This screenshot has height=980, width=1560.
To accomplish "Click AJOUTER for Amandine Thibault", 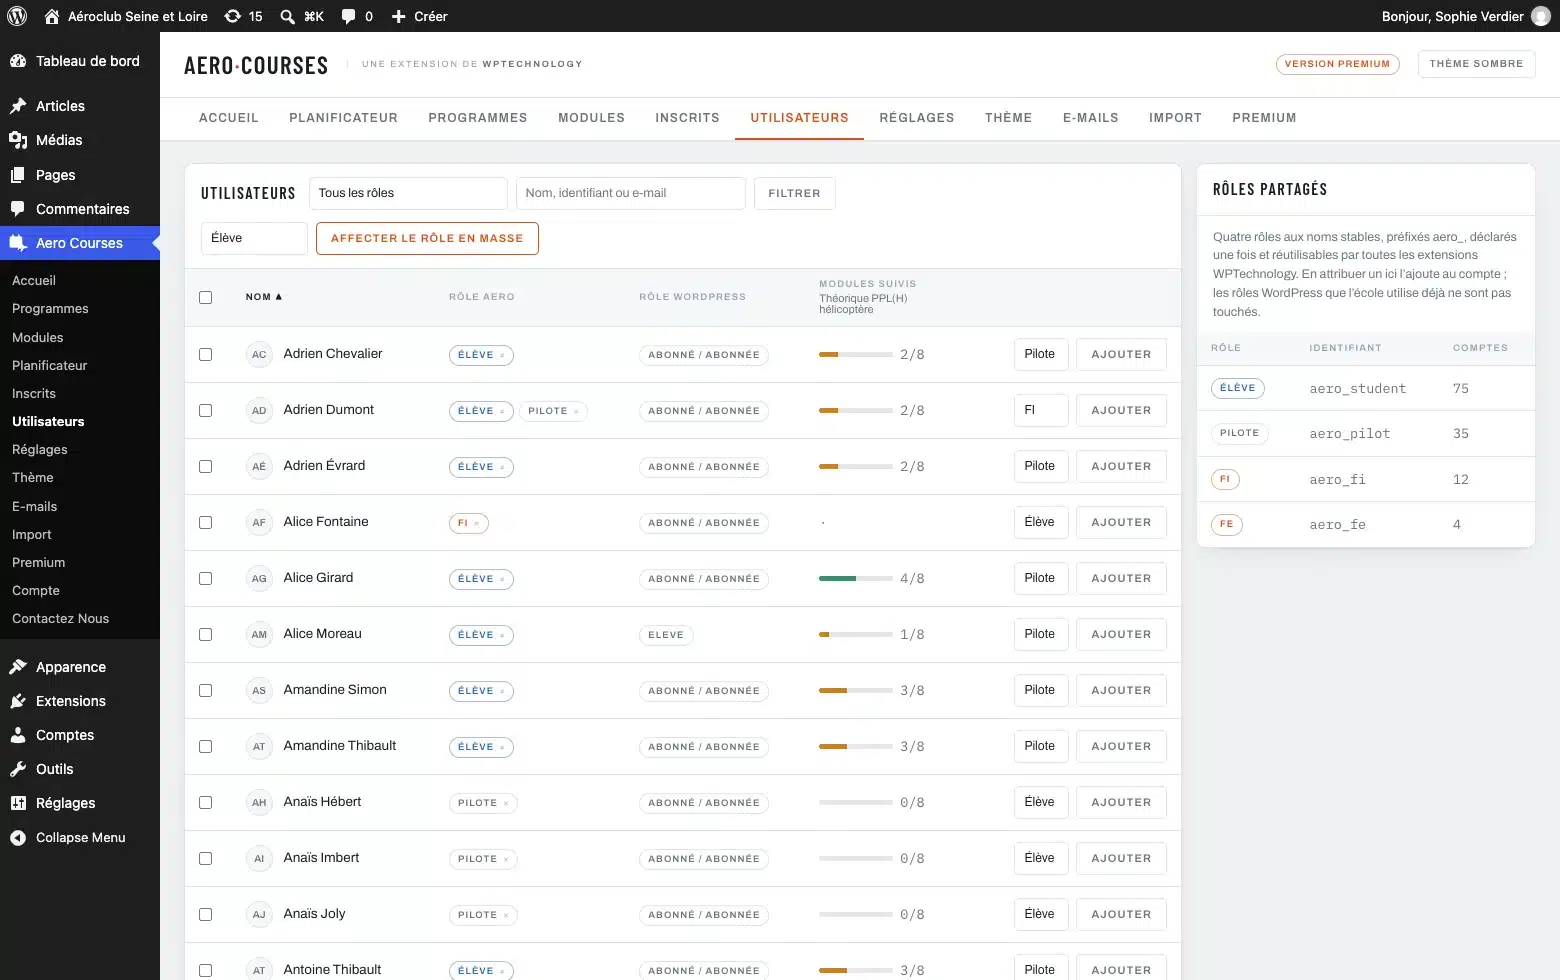I will click(1121, 746).
